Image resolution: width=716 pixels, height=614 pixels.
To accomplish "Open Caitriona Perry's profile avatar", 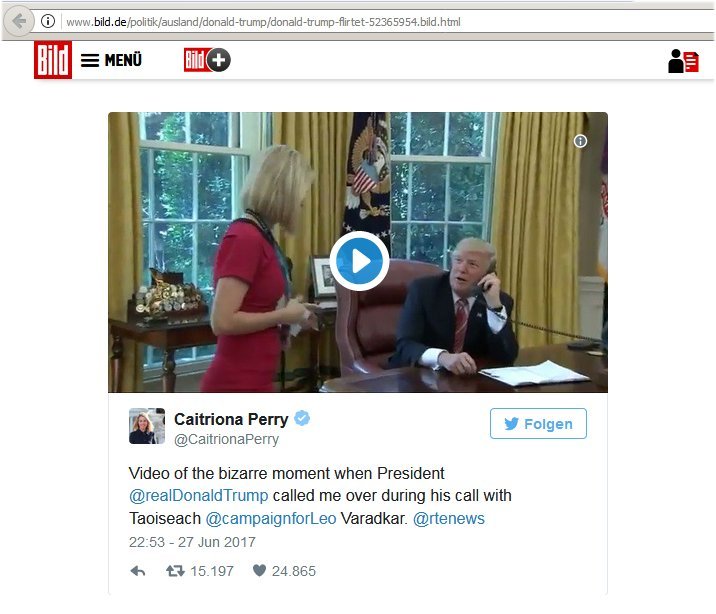I will (x=146, y=426).
